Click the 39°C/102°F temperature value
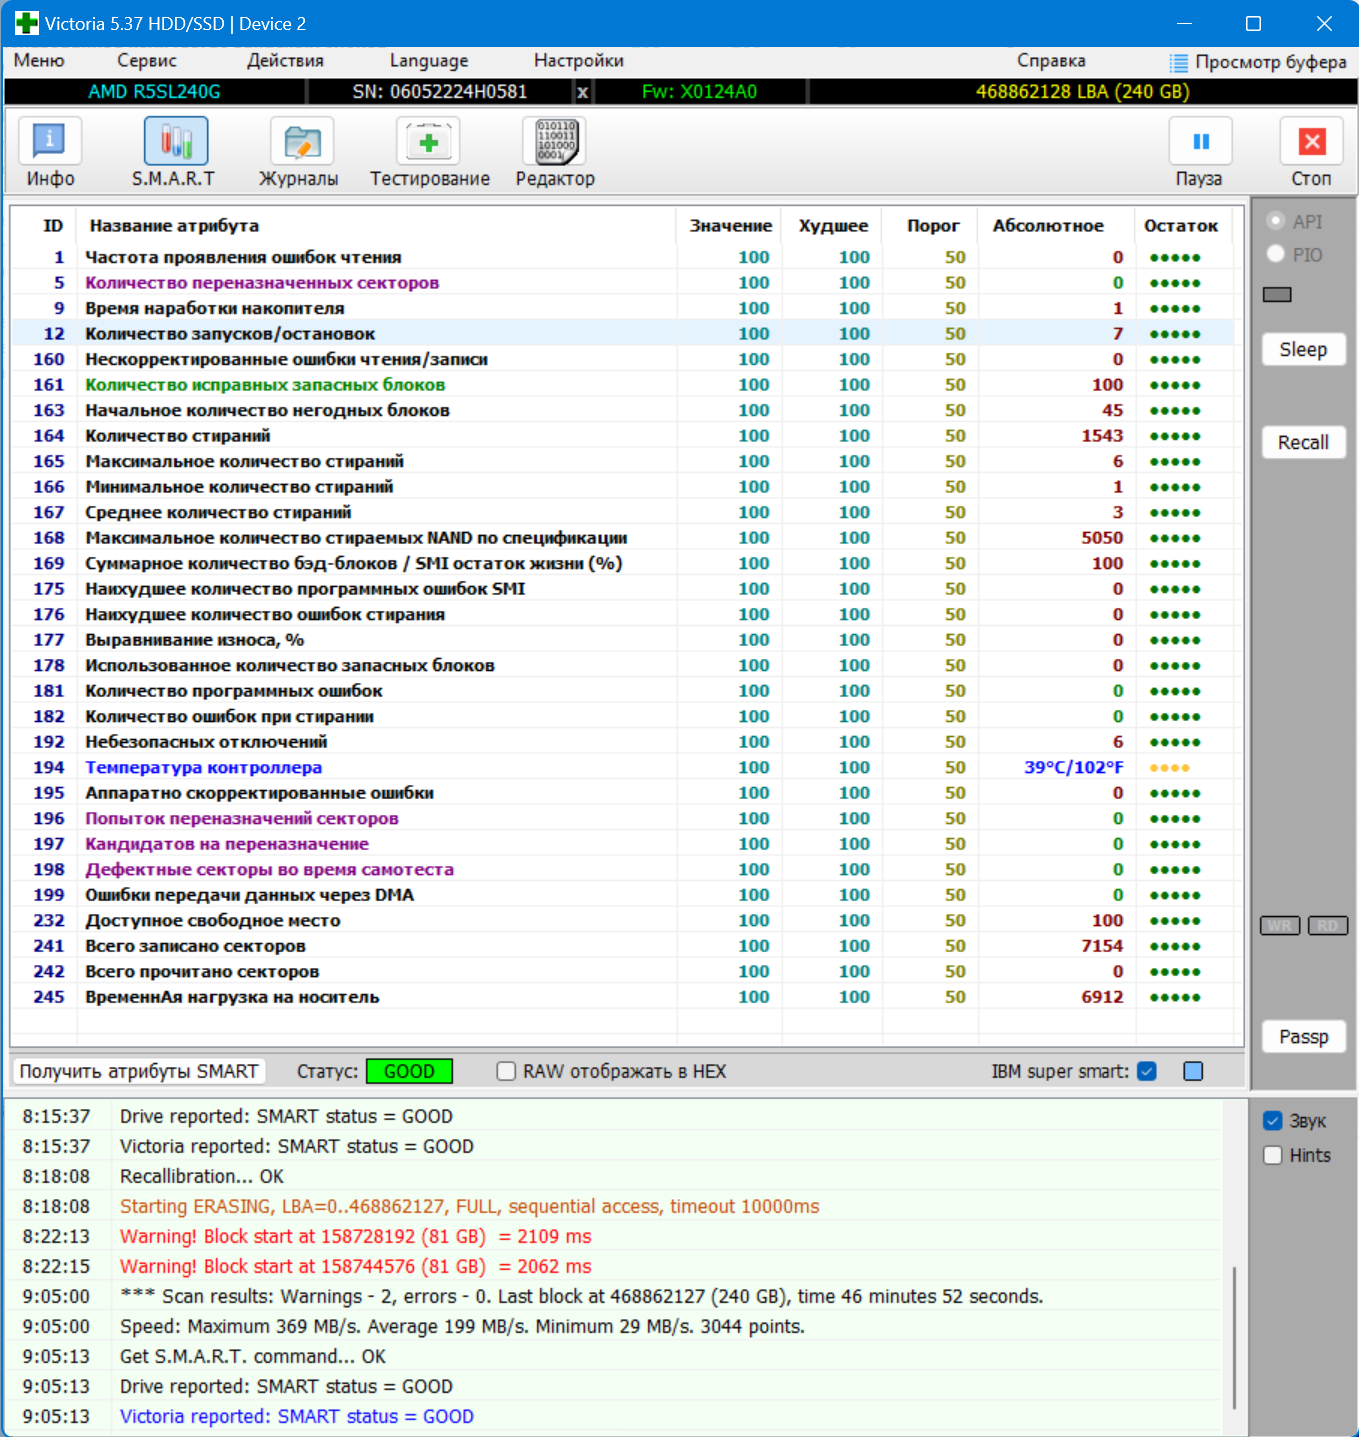 pos(1073,767)
